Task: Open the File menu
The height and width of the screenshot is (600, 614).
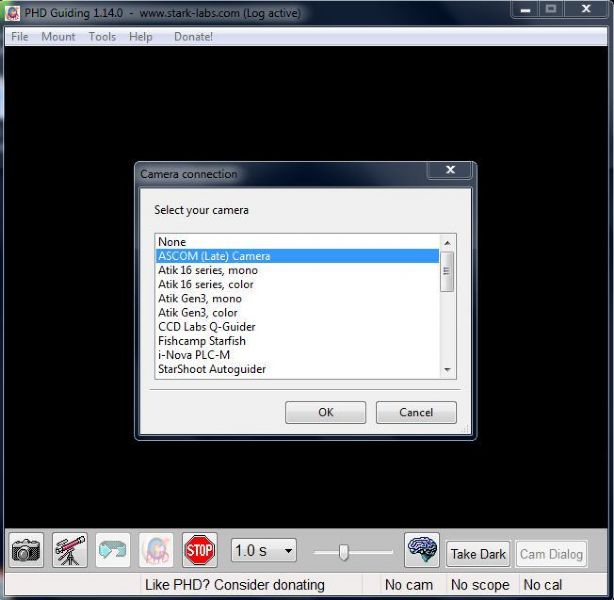Action: (20, 37)
